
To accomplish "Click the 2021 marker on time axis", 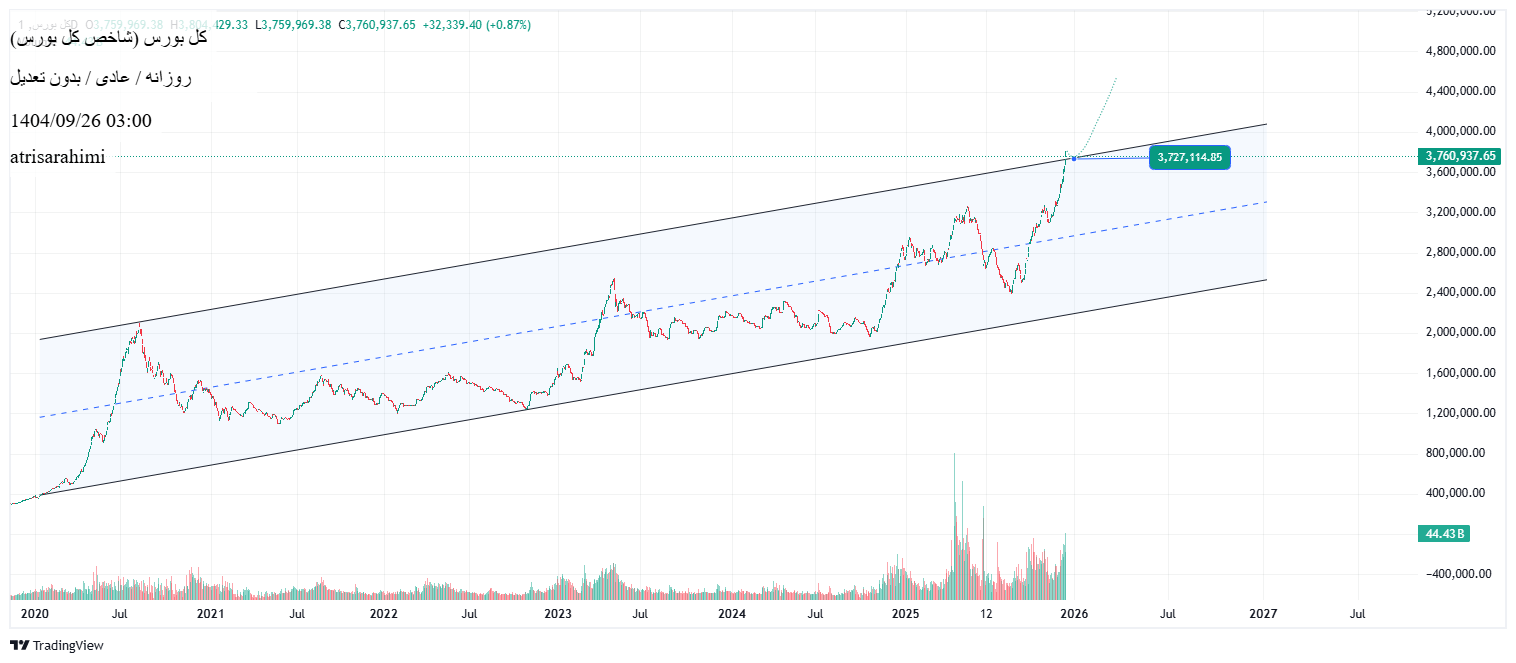I will click(x=209, y=613).
